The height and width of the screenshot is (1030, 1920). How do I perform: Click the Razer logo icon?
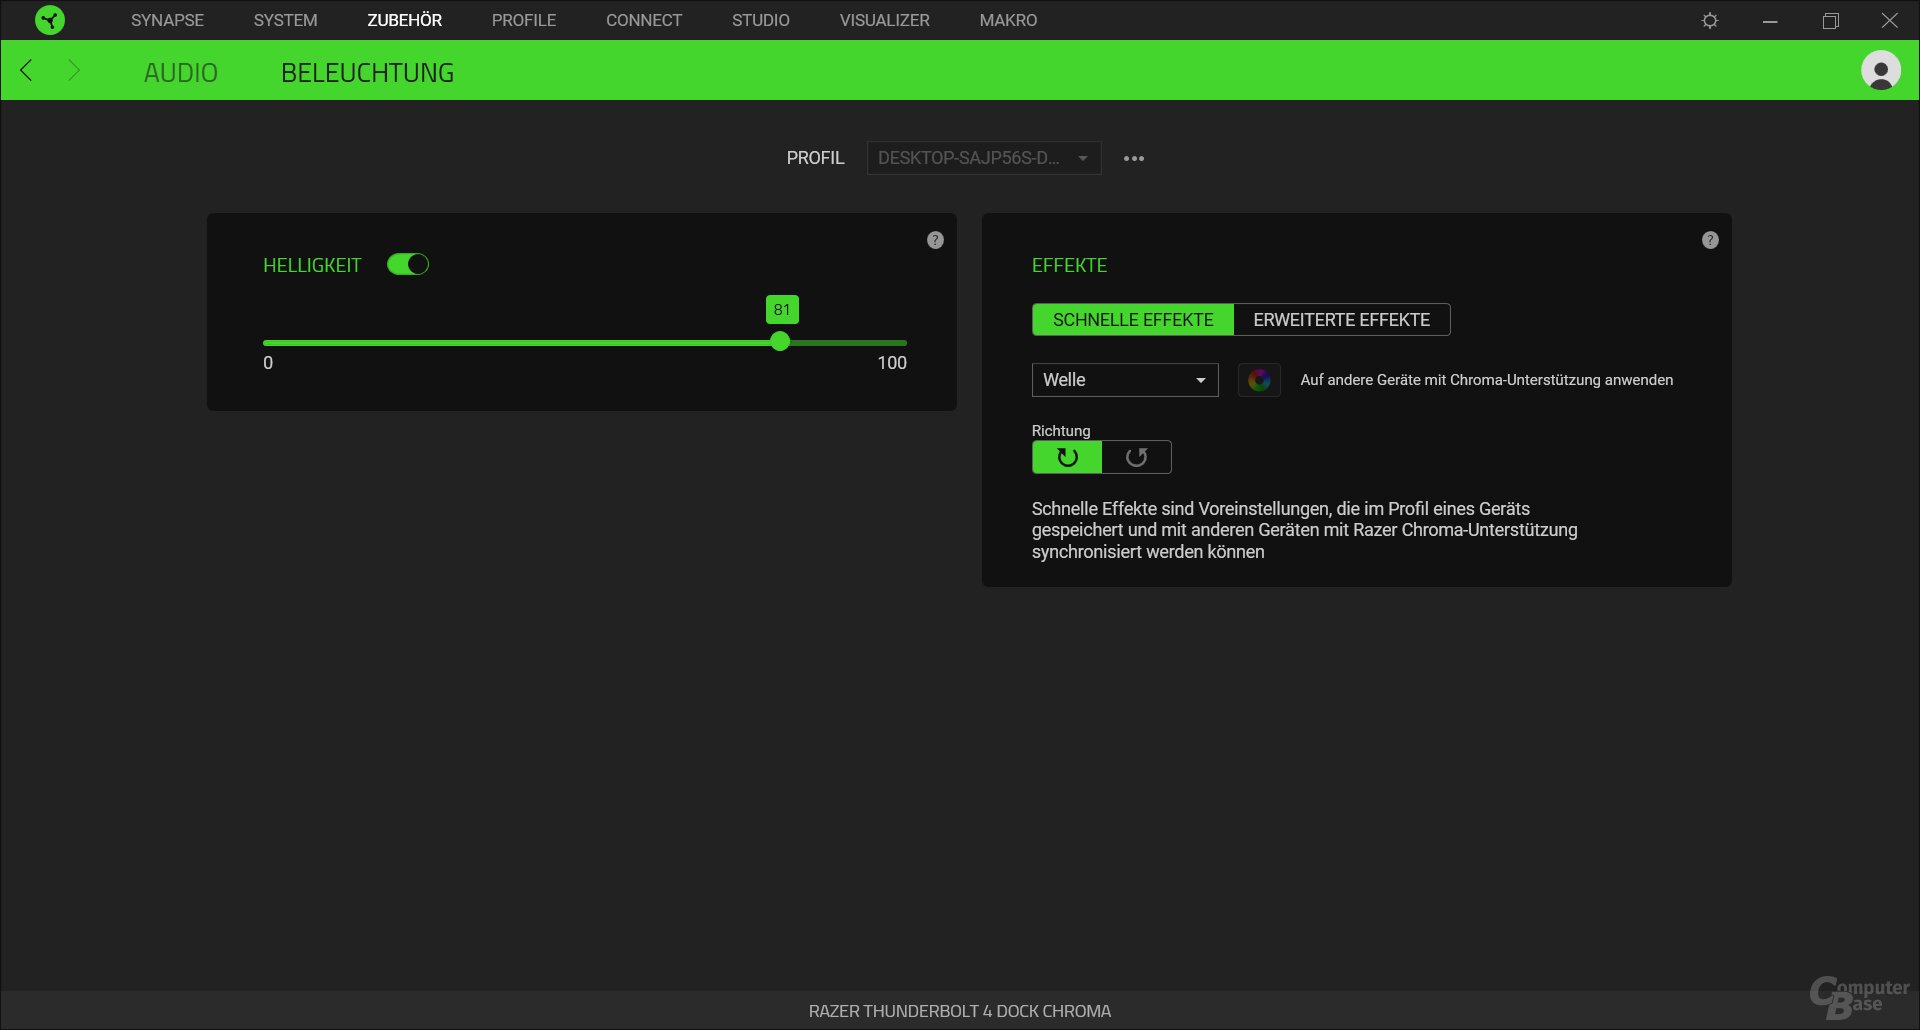pos(49,20)
